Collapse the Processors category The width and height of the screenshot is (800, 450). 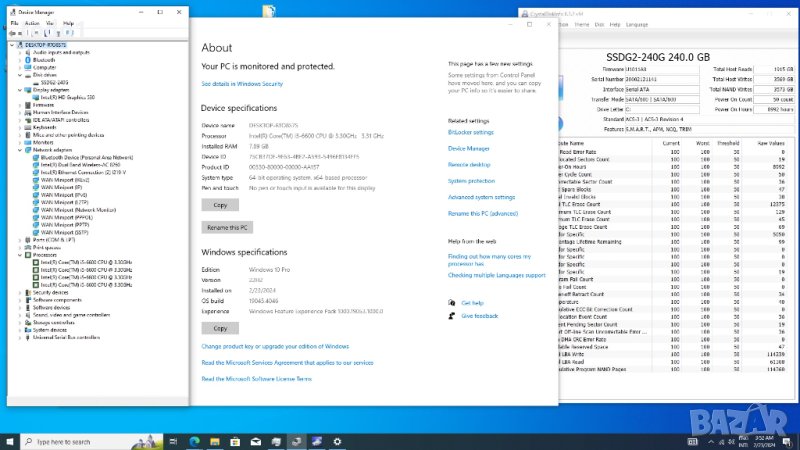coord(22,255)
